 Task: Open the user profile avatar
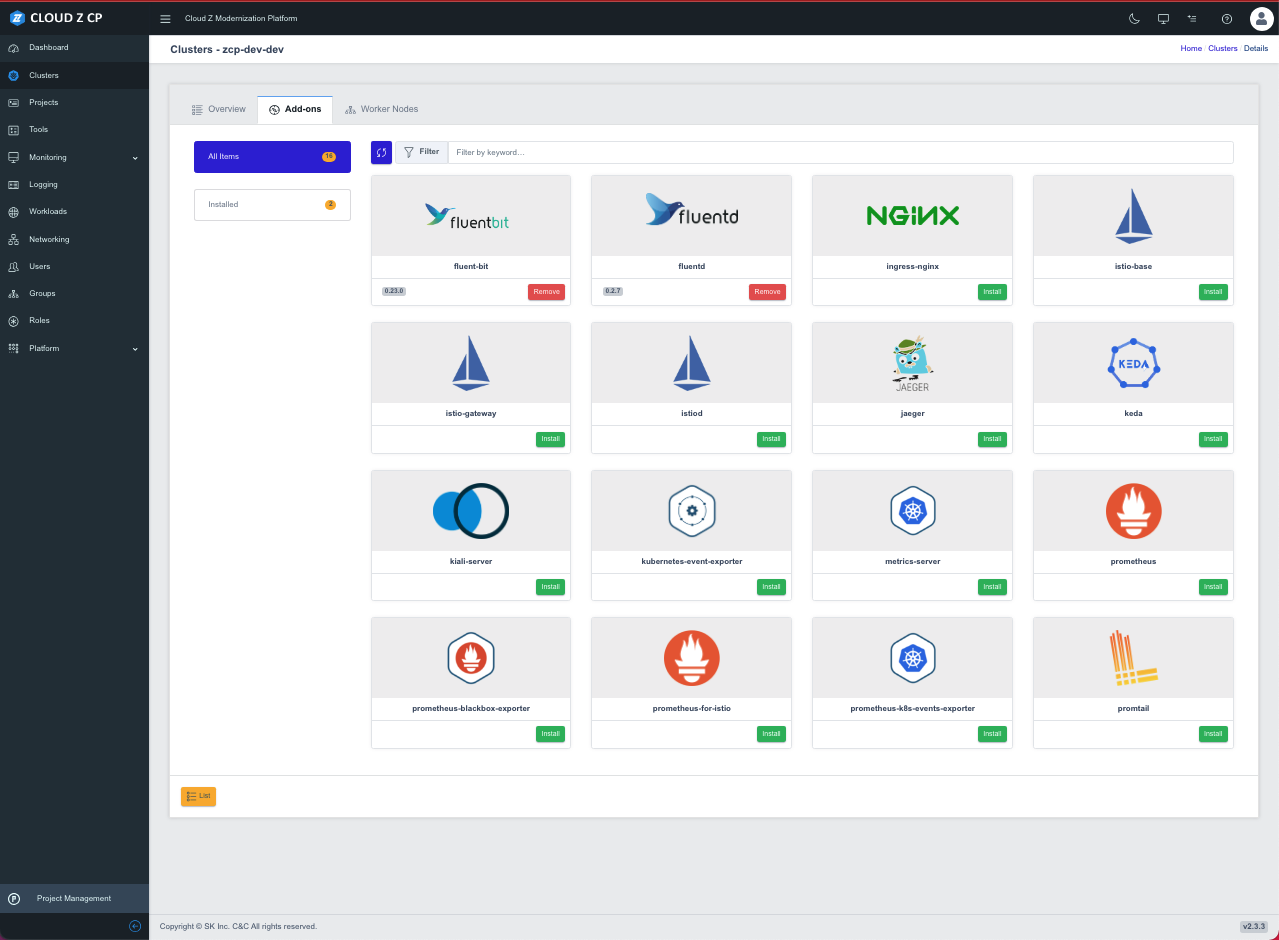coord(1261,19)
